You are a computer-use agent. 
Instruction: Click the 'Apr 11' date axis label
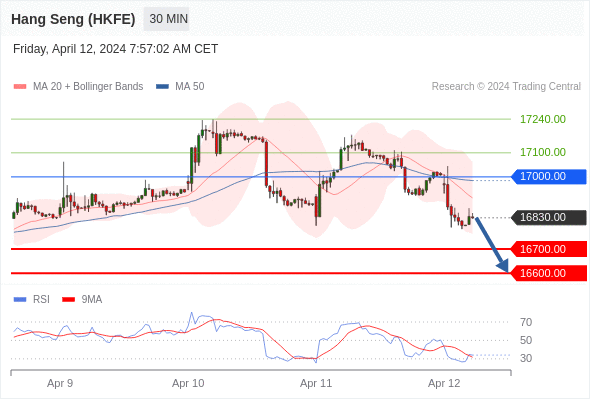(x=316, y=383)
